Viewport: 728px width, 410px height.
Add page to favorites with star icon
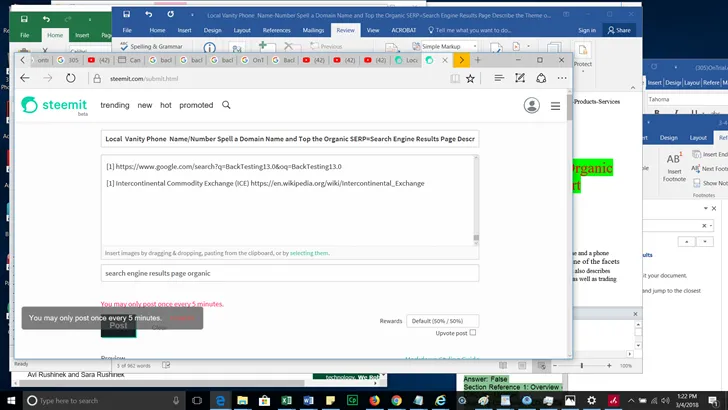tap(470, 78)
